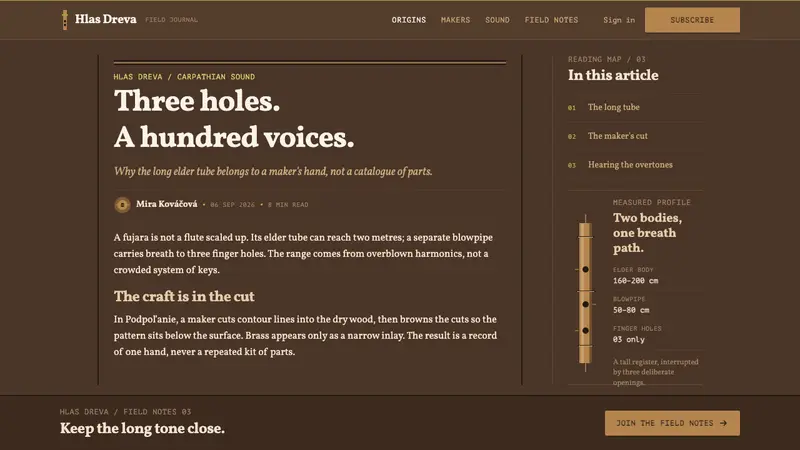The height and width of the screenshot is (450, 800).
Task: Jump to 'The maker's cut' section
Action: [617, 136]
